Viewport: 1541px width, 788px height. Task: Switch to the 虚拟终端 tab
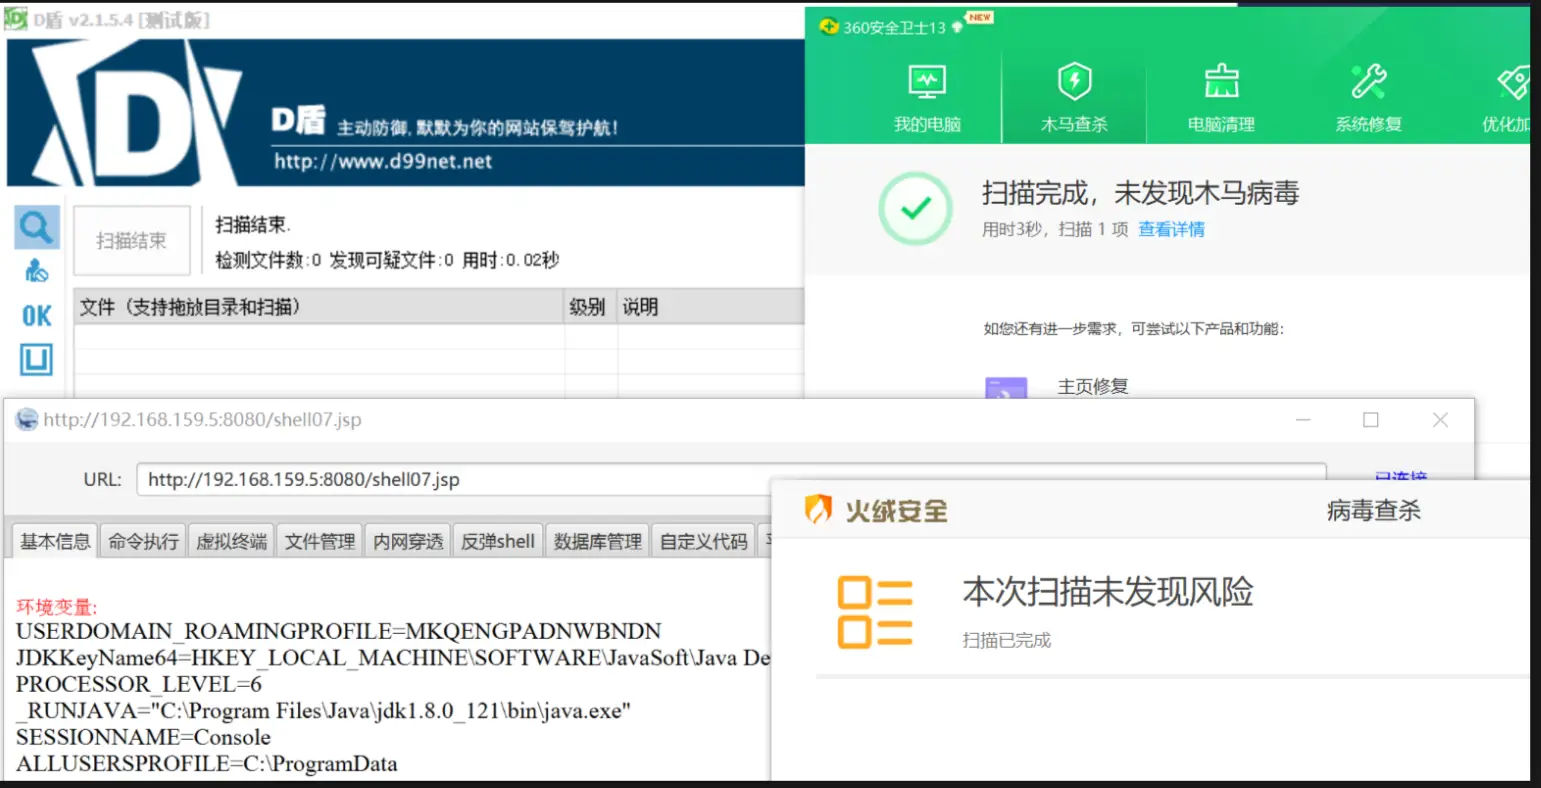tap(231, 541)
